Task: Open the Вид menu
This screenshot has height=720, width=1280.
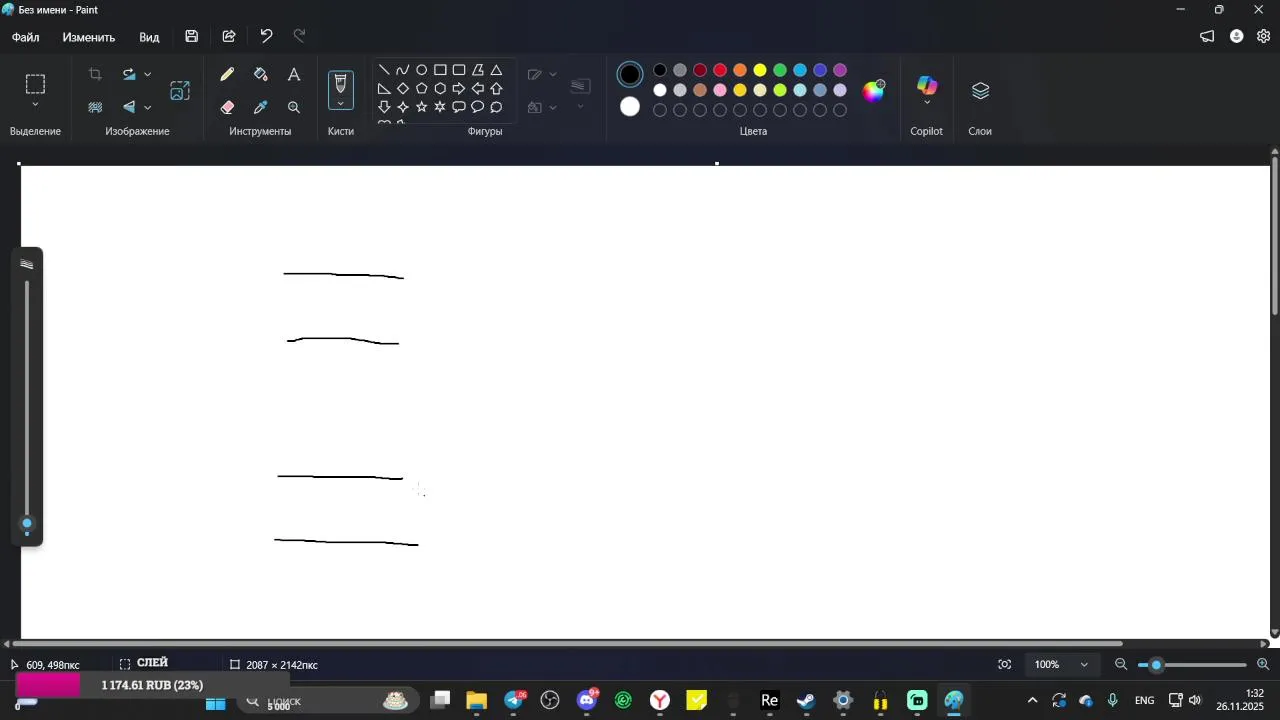Action: (x=149, y=37)
